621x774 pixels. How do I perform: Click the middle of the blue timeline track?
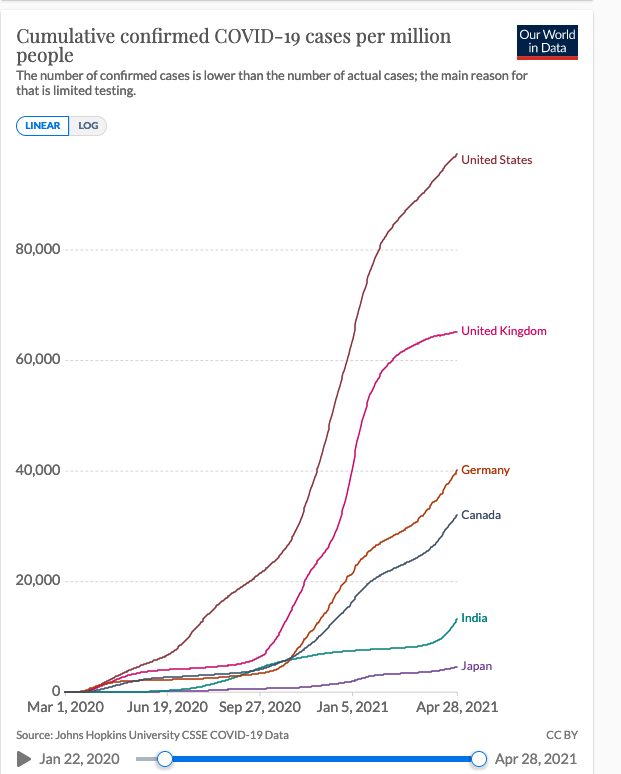(x=321, y=759)
